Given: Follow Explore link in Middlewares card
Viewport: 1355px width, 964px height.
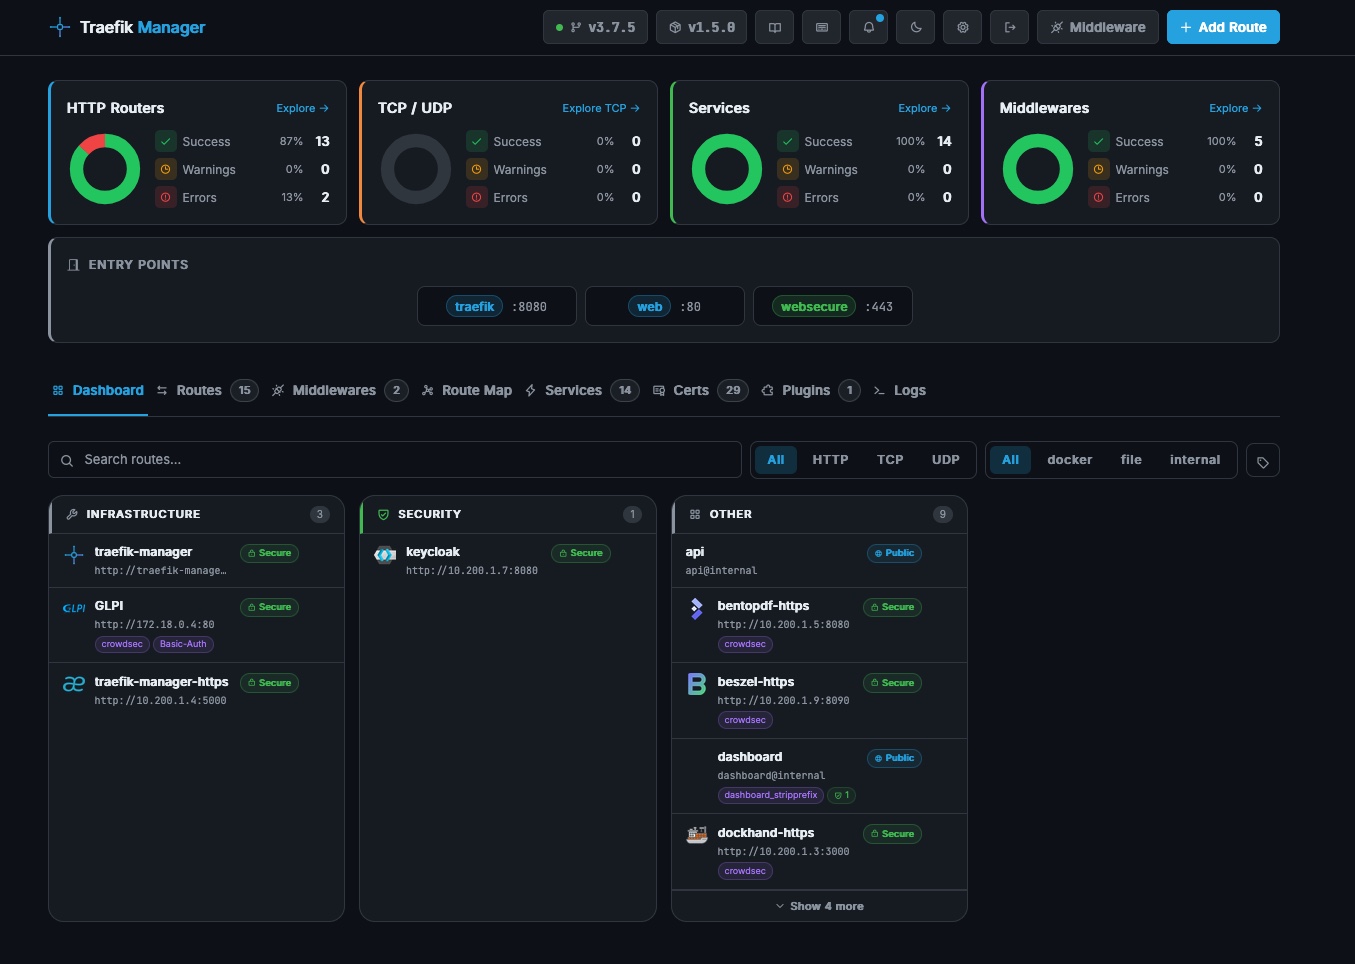Looking at the screenshot, I should (x=1235, y=108).
